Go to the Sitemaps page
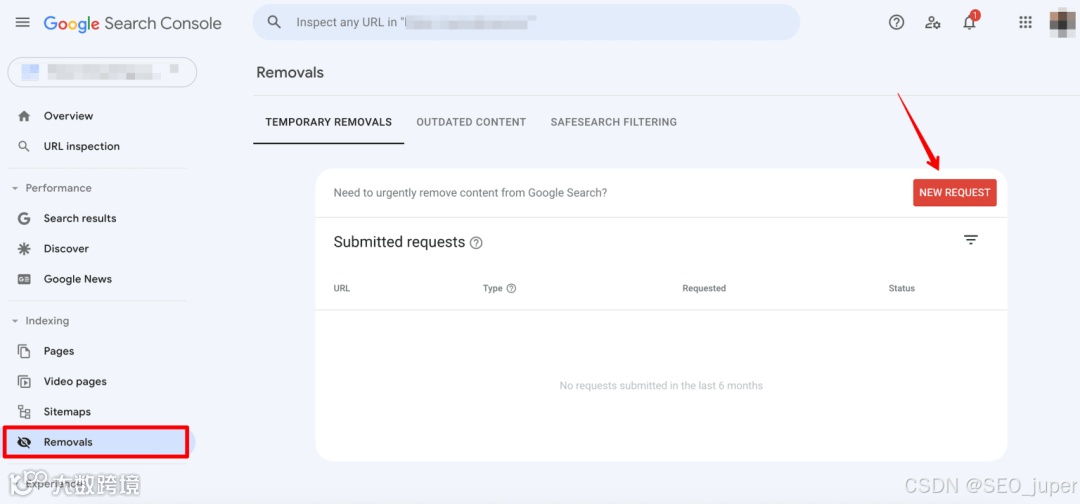This screenshot has height=504, width=1080. coord(67,412)
